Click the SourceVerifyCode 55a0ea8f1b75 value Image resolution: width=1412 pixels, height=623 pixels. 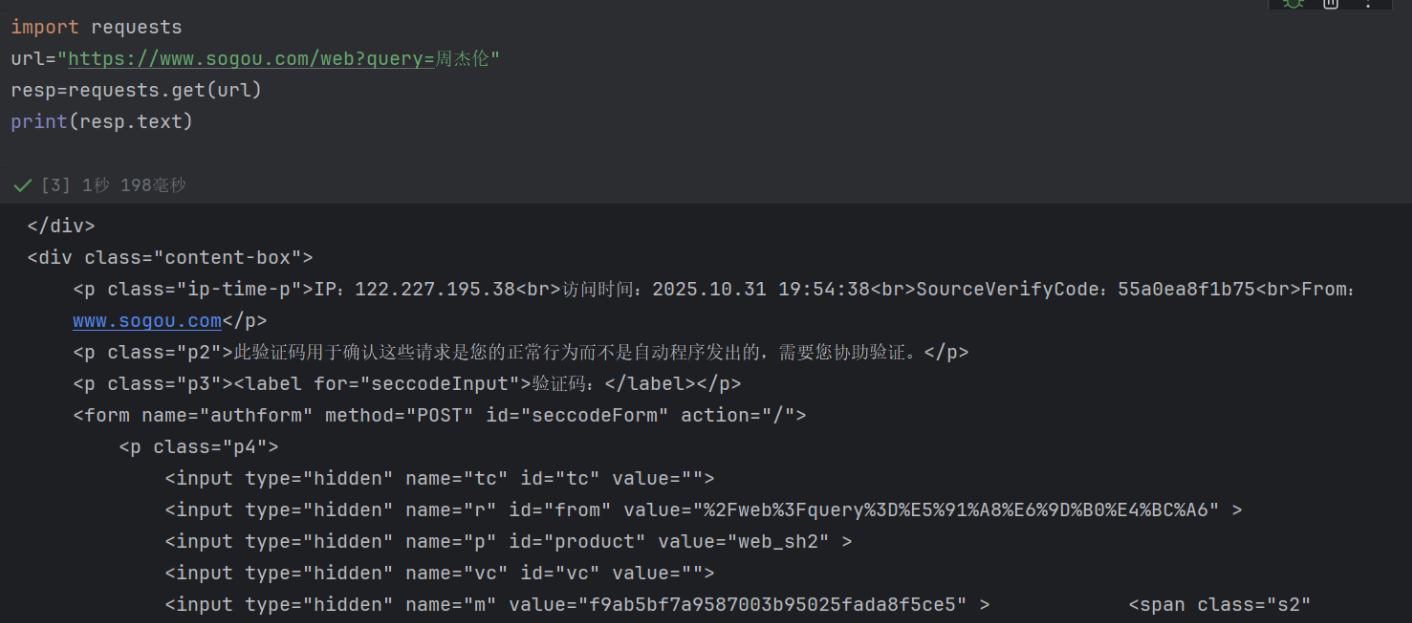coord(1186,290)
